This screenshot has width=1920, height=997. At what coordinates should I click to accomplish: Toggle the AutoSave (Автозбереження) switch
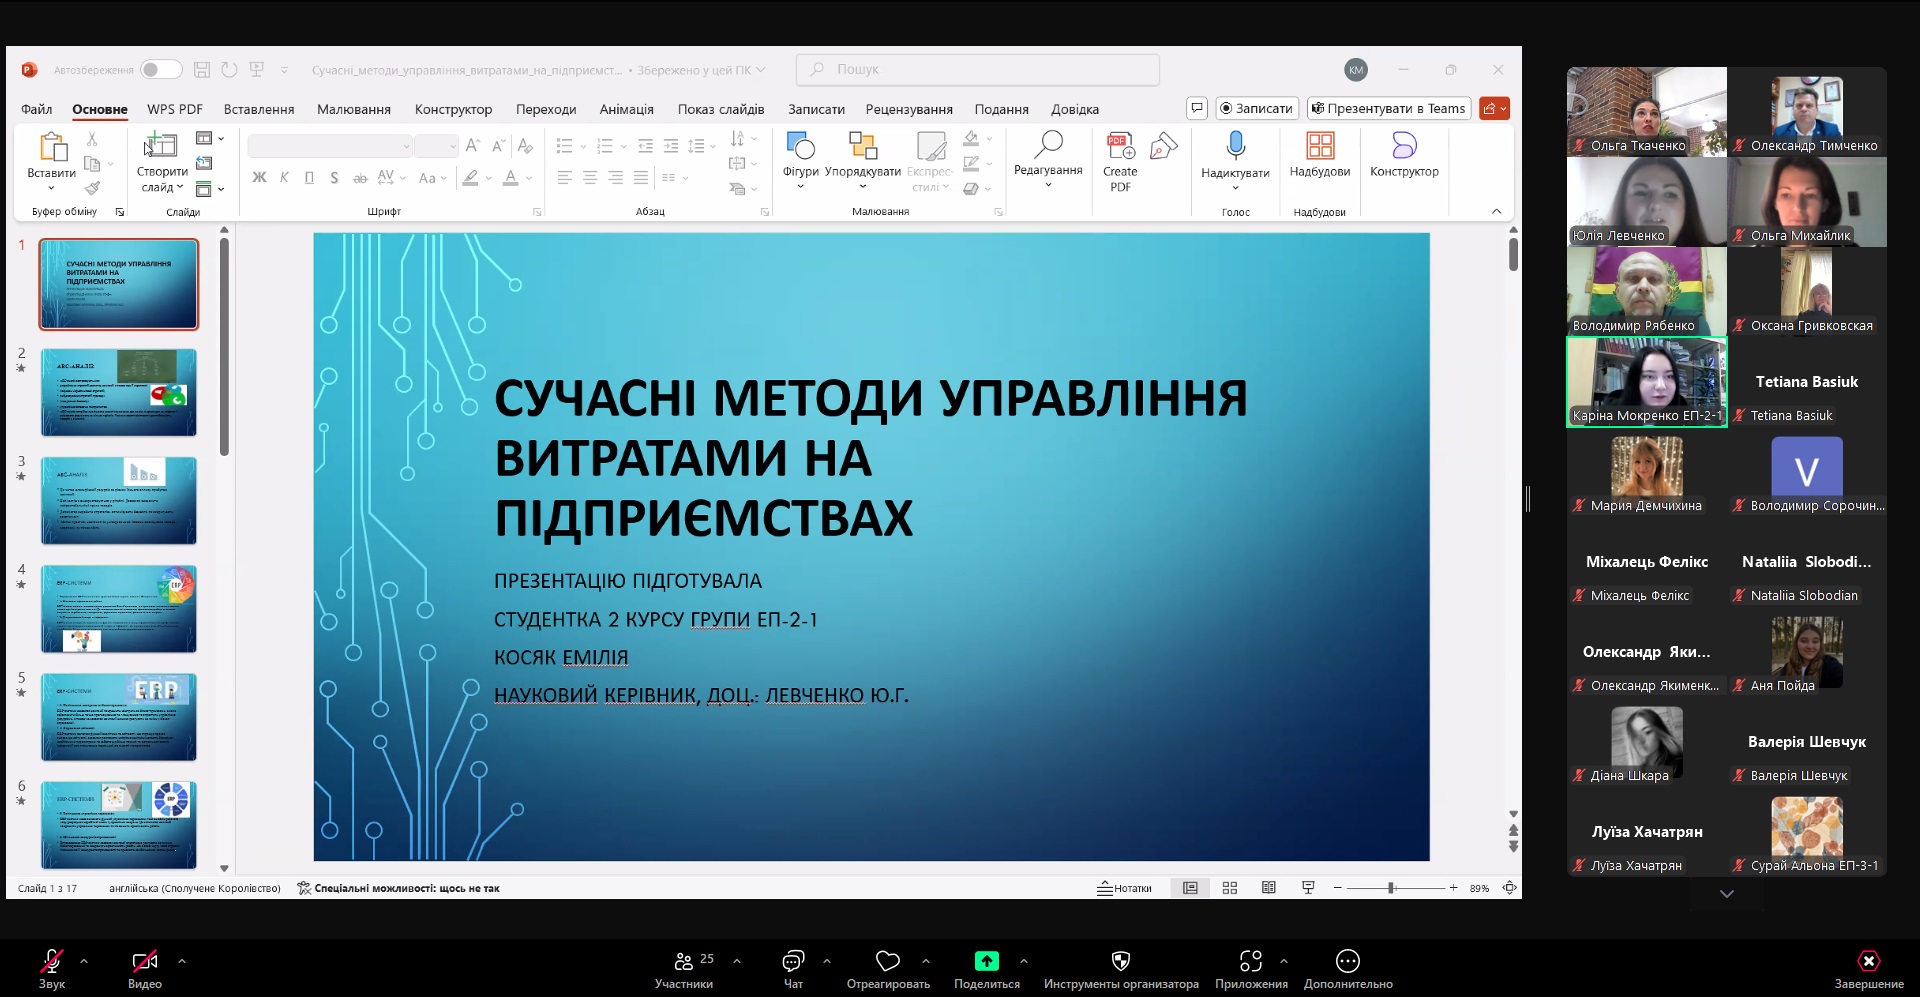tap(161, 70)
